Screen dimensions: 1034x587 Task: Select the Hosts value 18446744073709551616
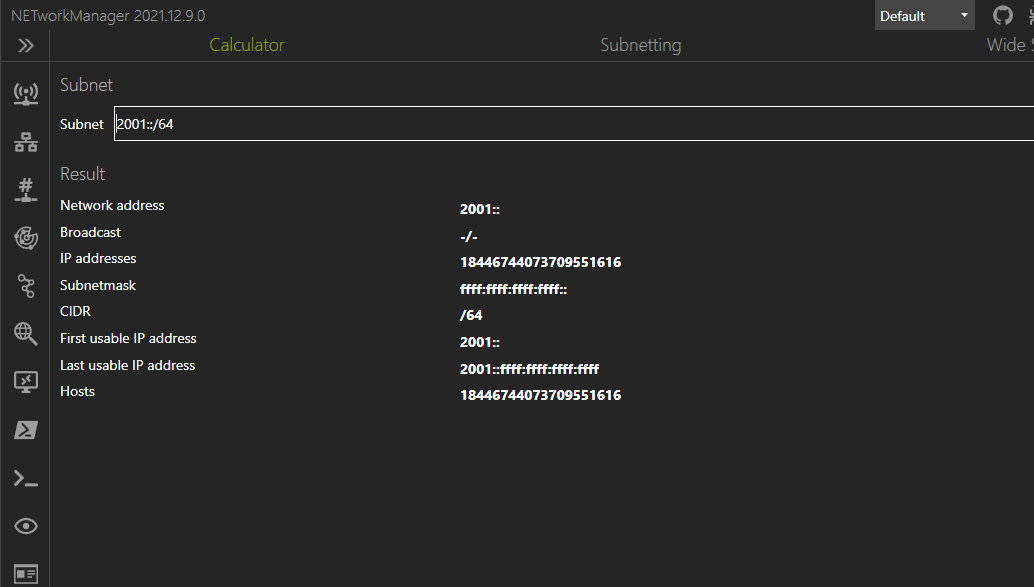540,395
